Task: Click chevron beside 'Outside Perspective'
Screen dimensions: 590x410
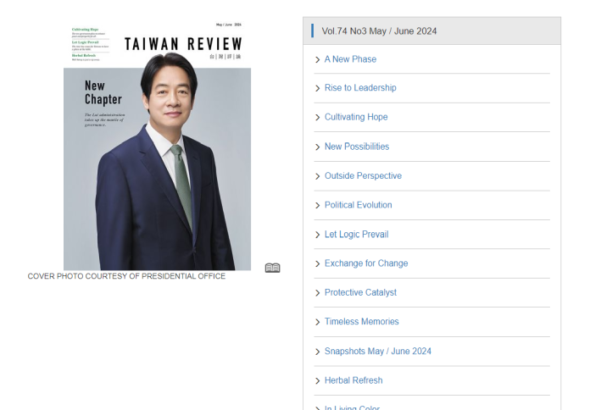Action: click(x=317, y=176)
